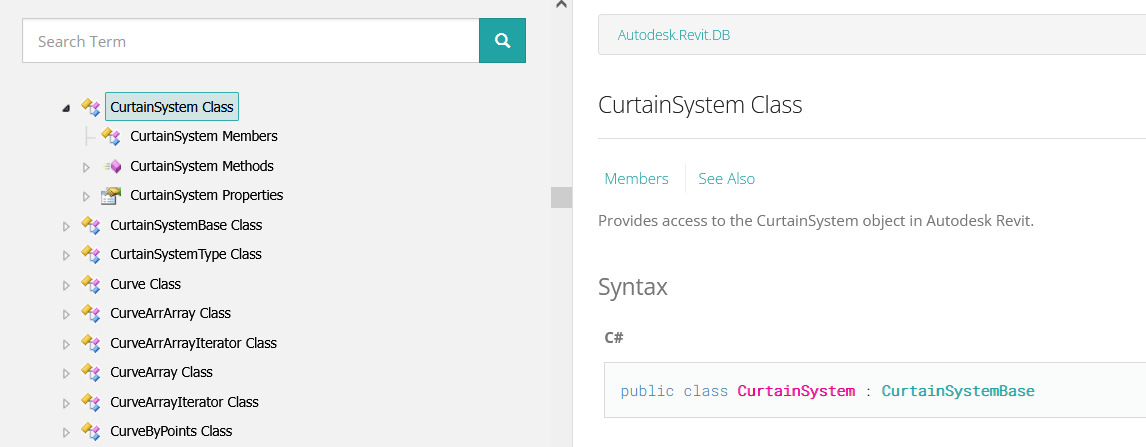Image resolution: width=1146 pixels, height=447 pixels.
Task: Expand the CurtainSystem Properties node
Action: pyautogui.click(x=86, y=196)
